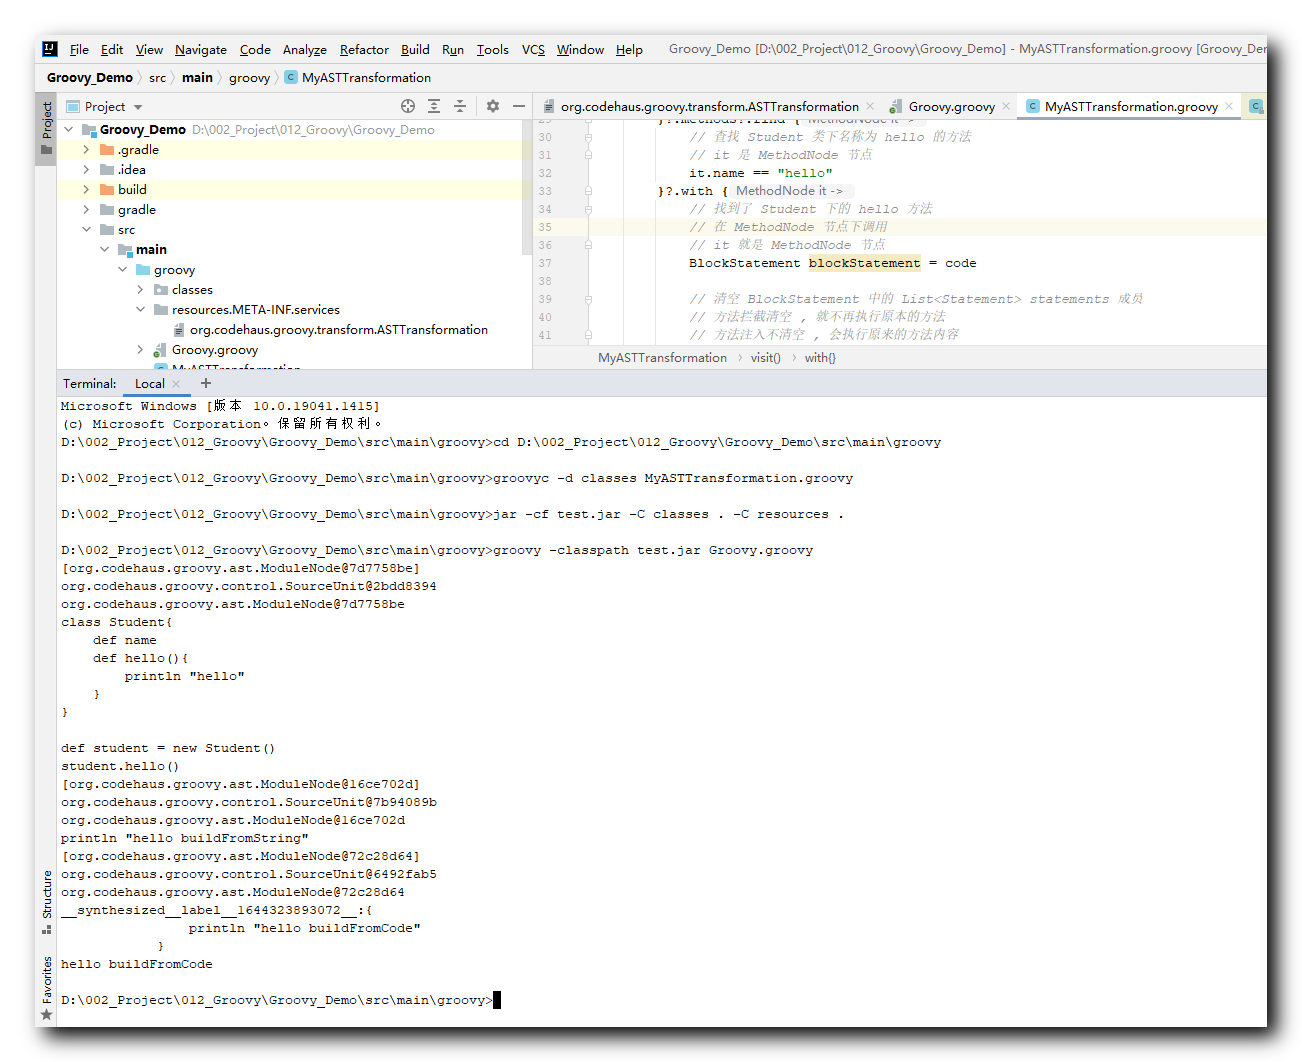1302x1062 pixels.
Task: Click the terminal command prompt input
Action: tap(497, 1000)
